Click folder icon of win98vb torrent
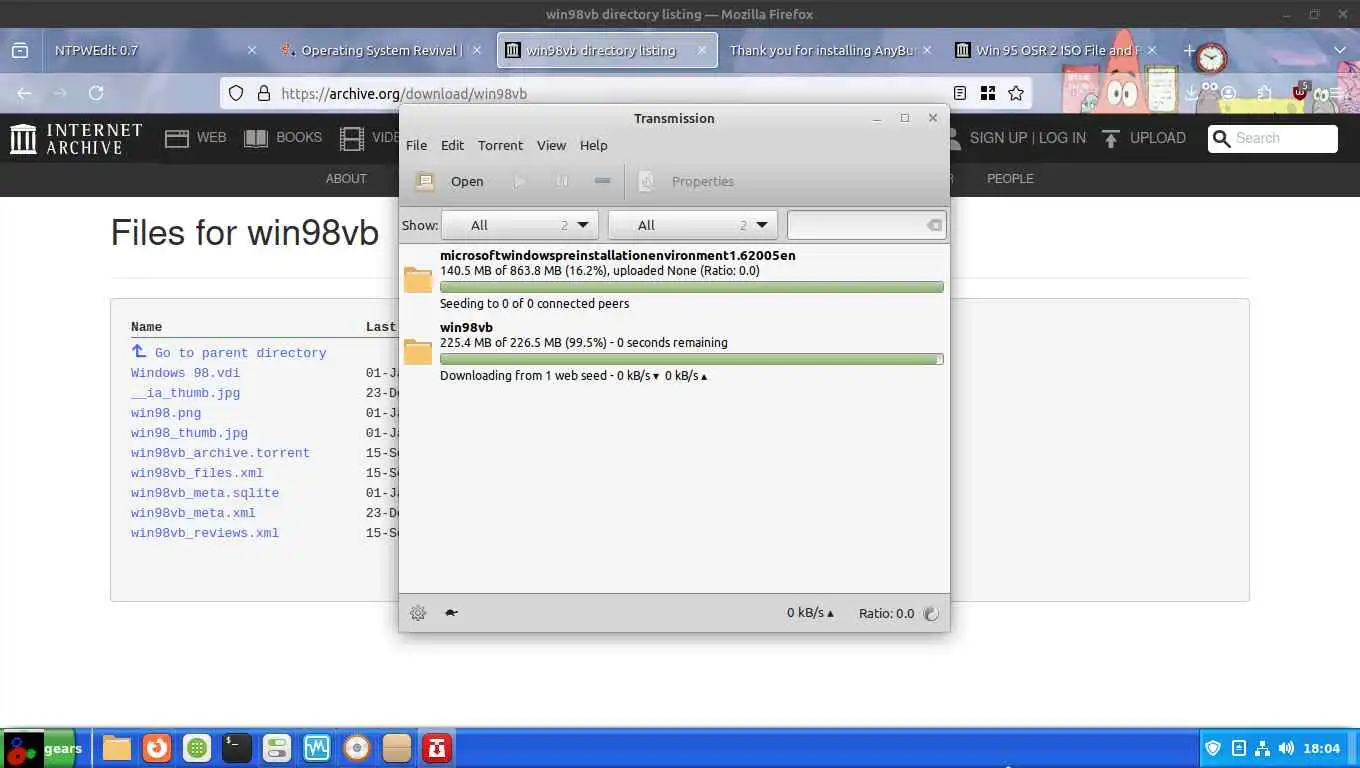The width and height of the screenshot is (1360, 768). click(x=418, y=351)
